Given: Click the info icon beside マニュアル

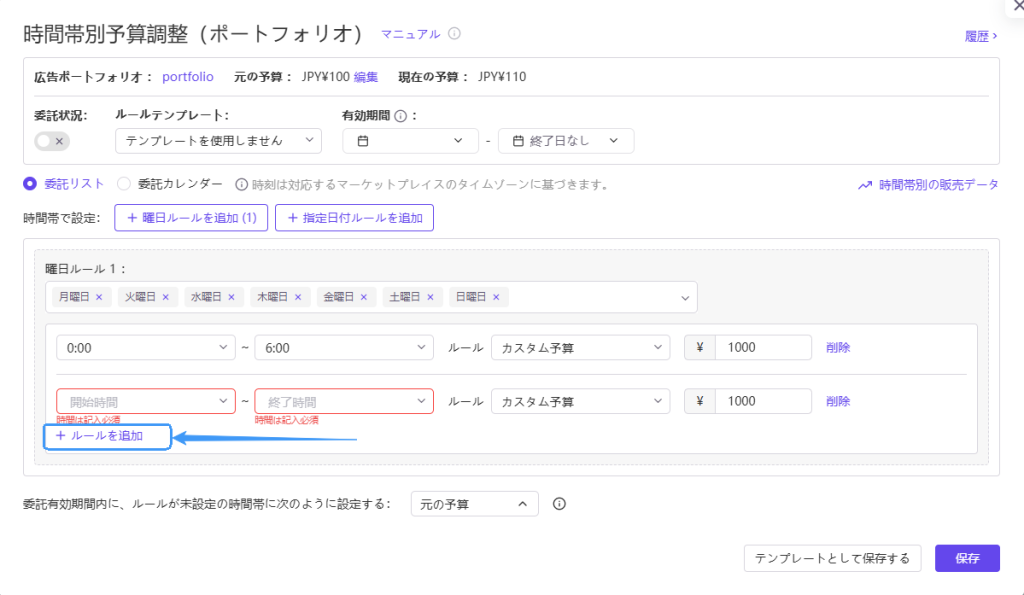Looking at the screenshot, I should (455, 33).
